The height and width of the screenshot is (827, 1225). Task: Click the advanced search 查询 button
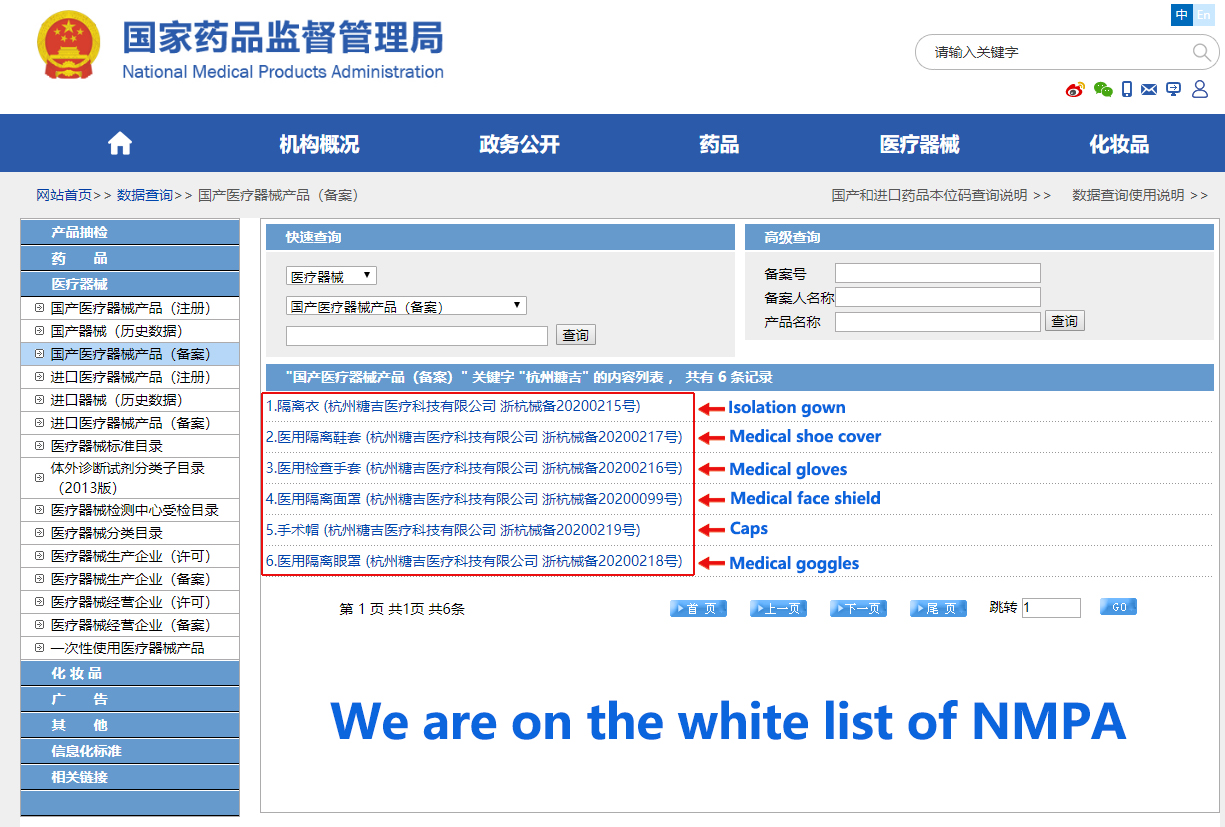click(x=1065, y=321)
